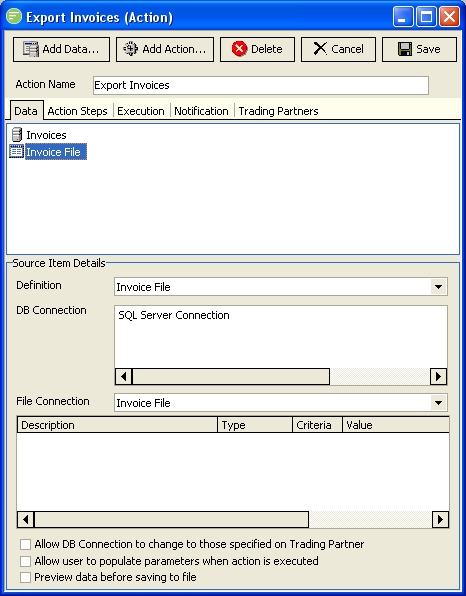The image size is (466, 596).
Task: Click the Add Action gear icon
Action: 130,49
